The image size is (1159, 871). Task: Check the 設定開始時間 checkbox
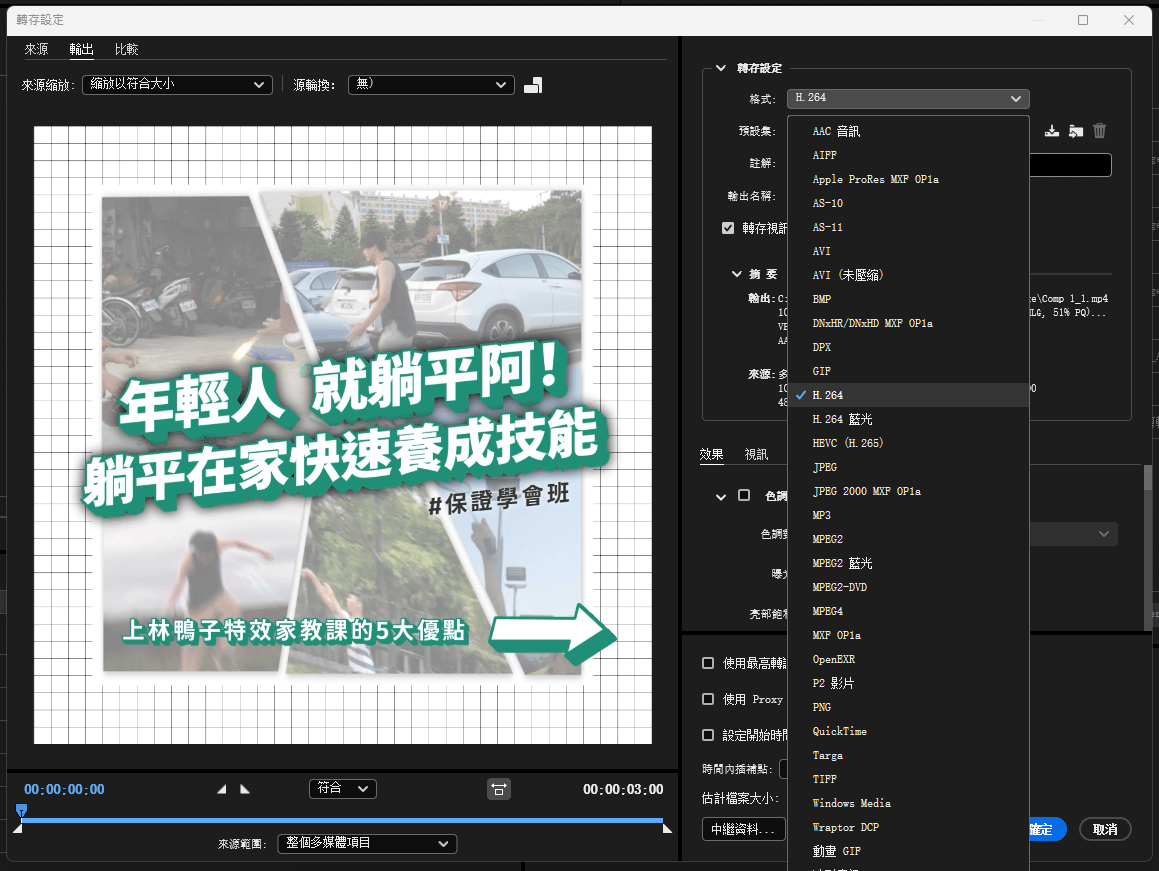(x=708, y=733)
